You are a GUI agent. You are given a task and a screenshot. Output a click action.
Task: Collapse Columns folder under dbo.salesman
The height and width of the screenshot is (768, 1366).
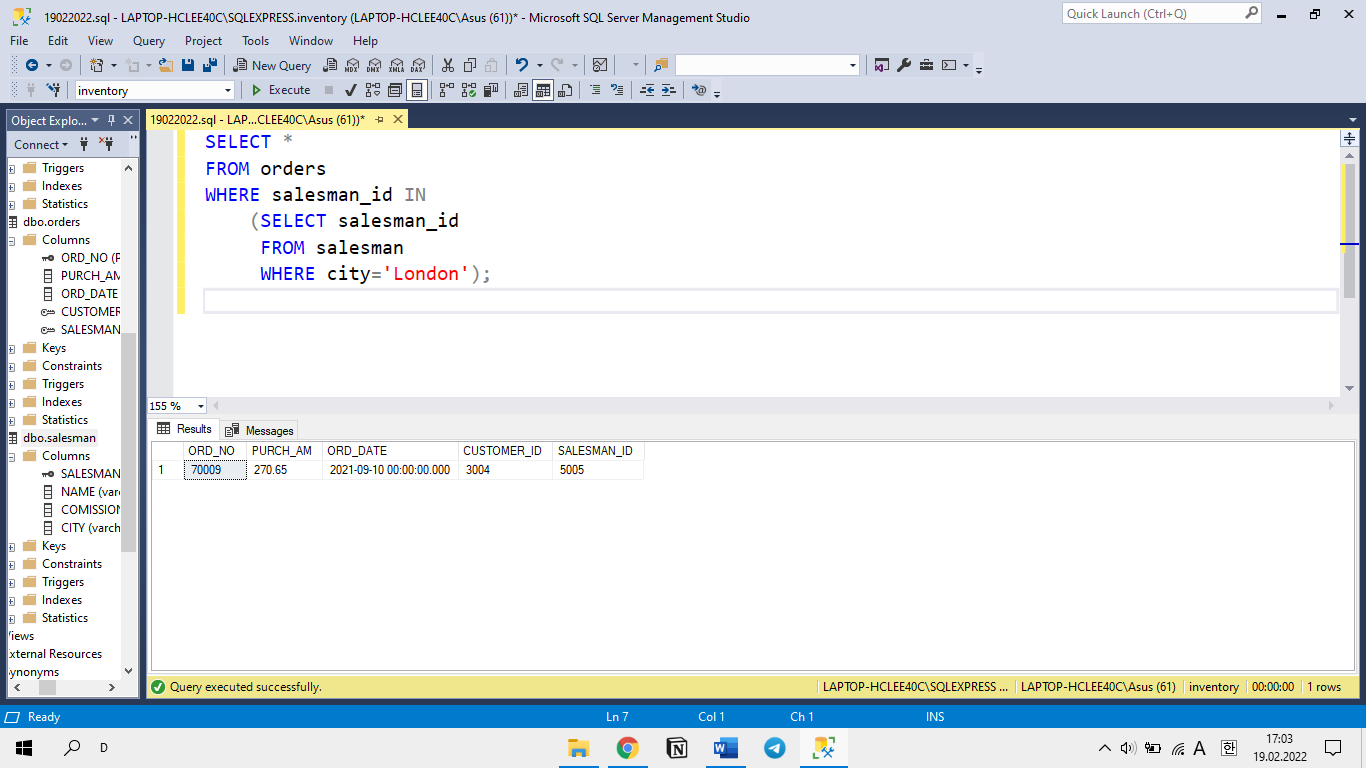(x=12, y=456)
